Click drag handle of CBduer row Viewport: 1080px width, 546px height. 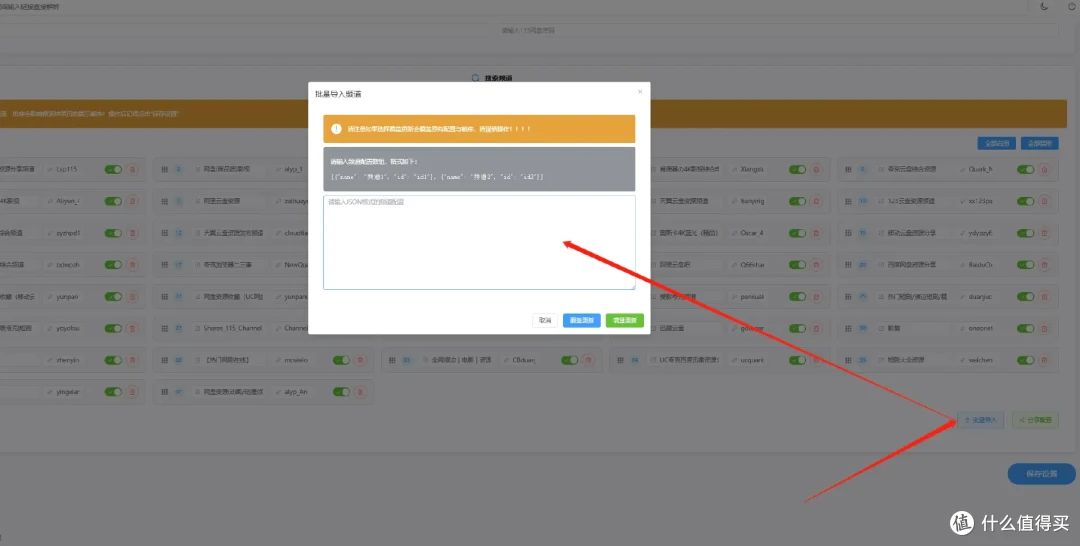(392, 360)
